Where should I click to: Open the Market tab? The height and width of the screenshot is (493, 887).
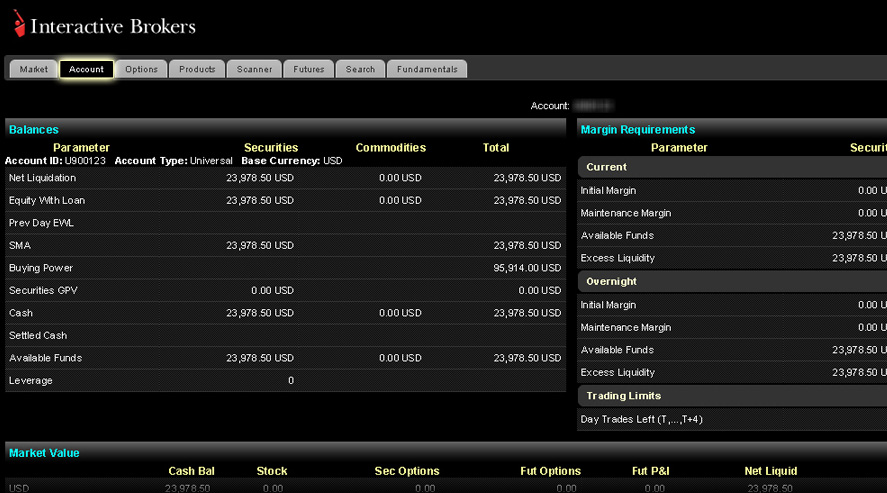tap(33, 69)
